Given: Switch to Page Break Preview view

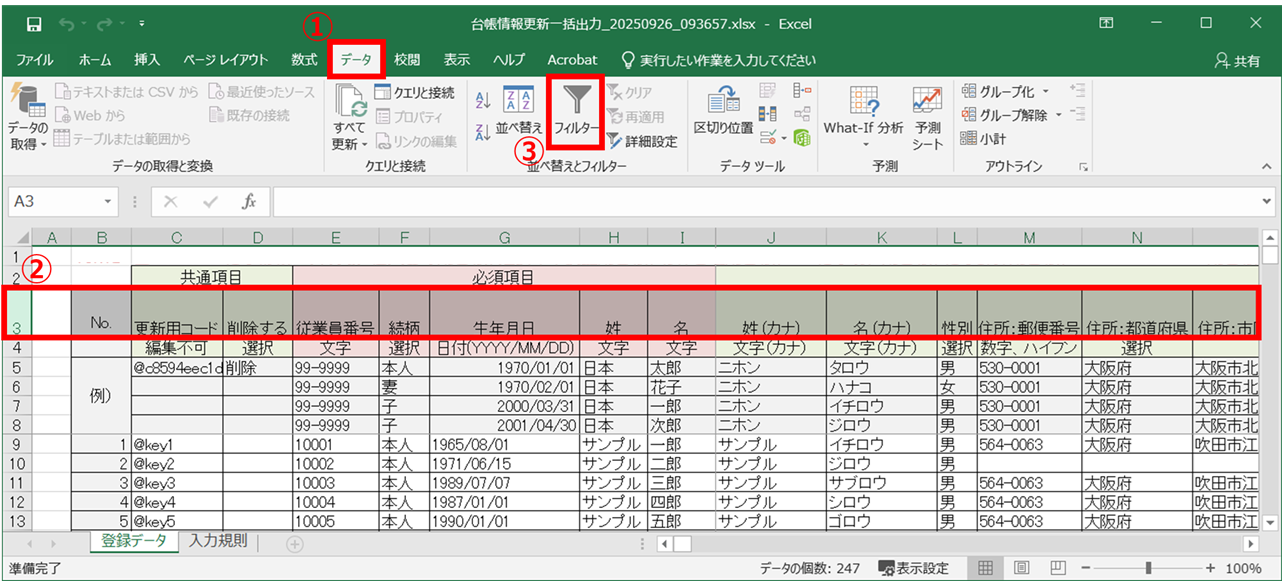Looking at the screenshot, I should (1056, 568).
